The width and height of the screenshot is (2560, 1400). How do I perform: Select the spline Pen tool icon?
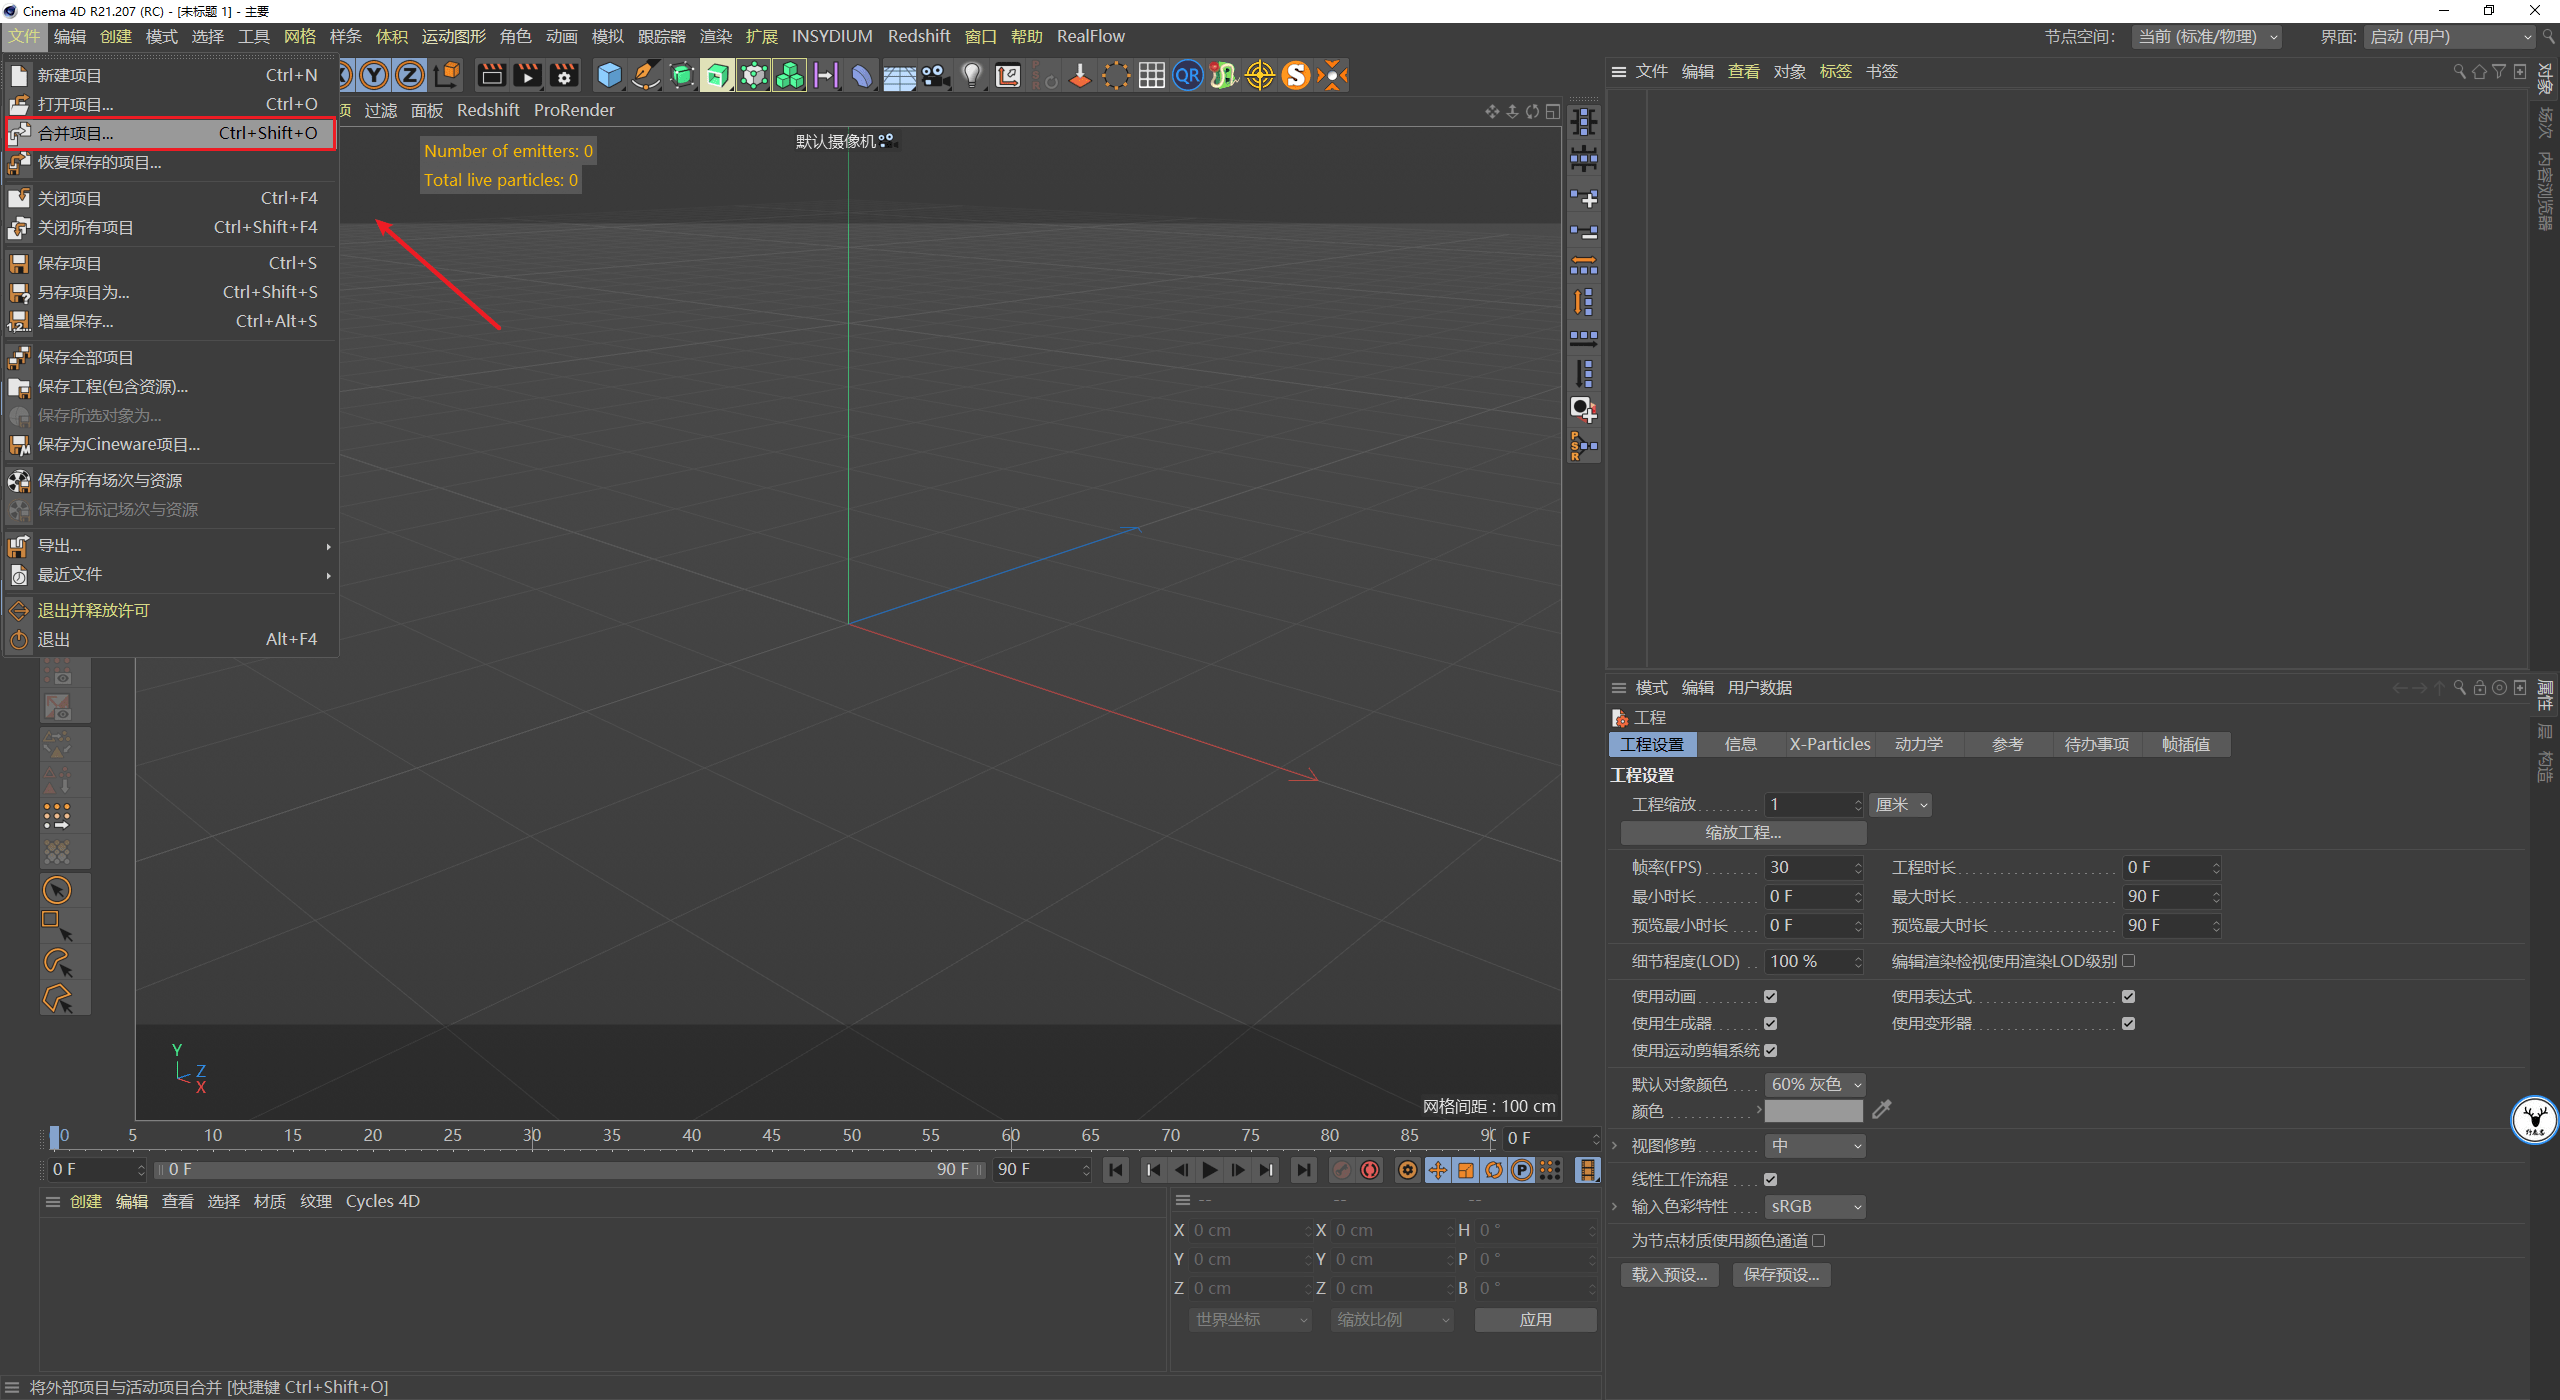[646, 75]
